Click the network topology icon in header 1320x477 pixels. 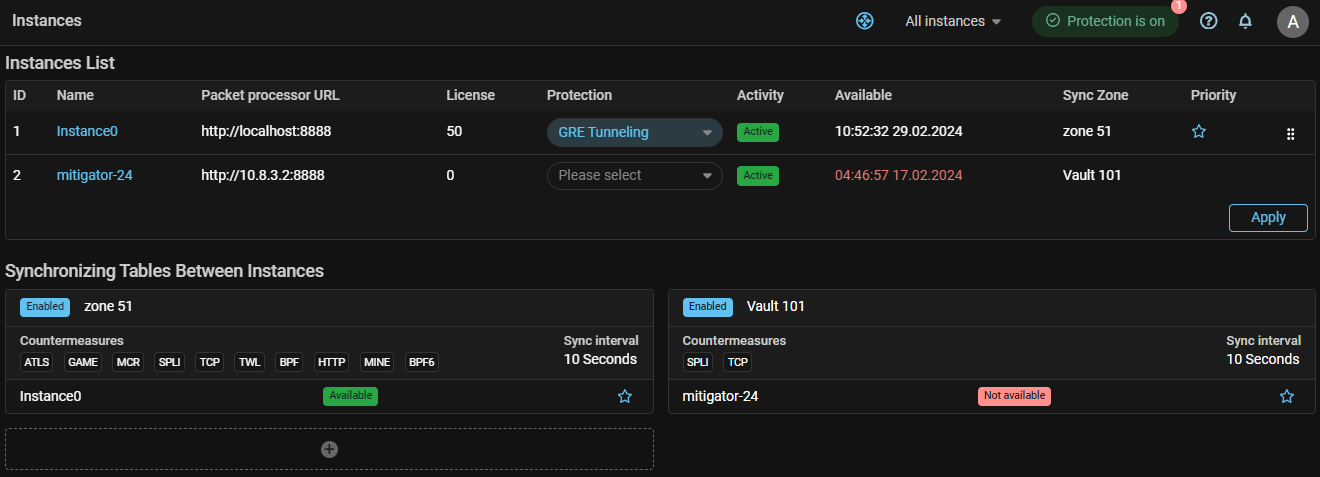(x=865, y=21)
